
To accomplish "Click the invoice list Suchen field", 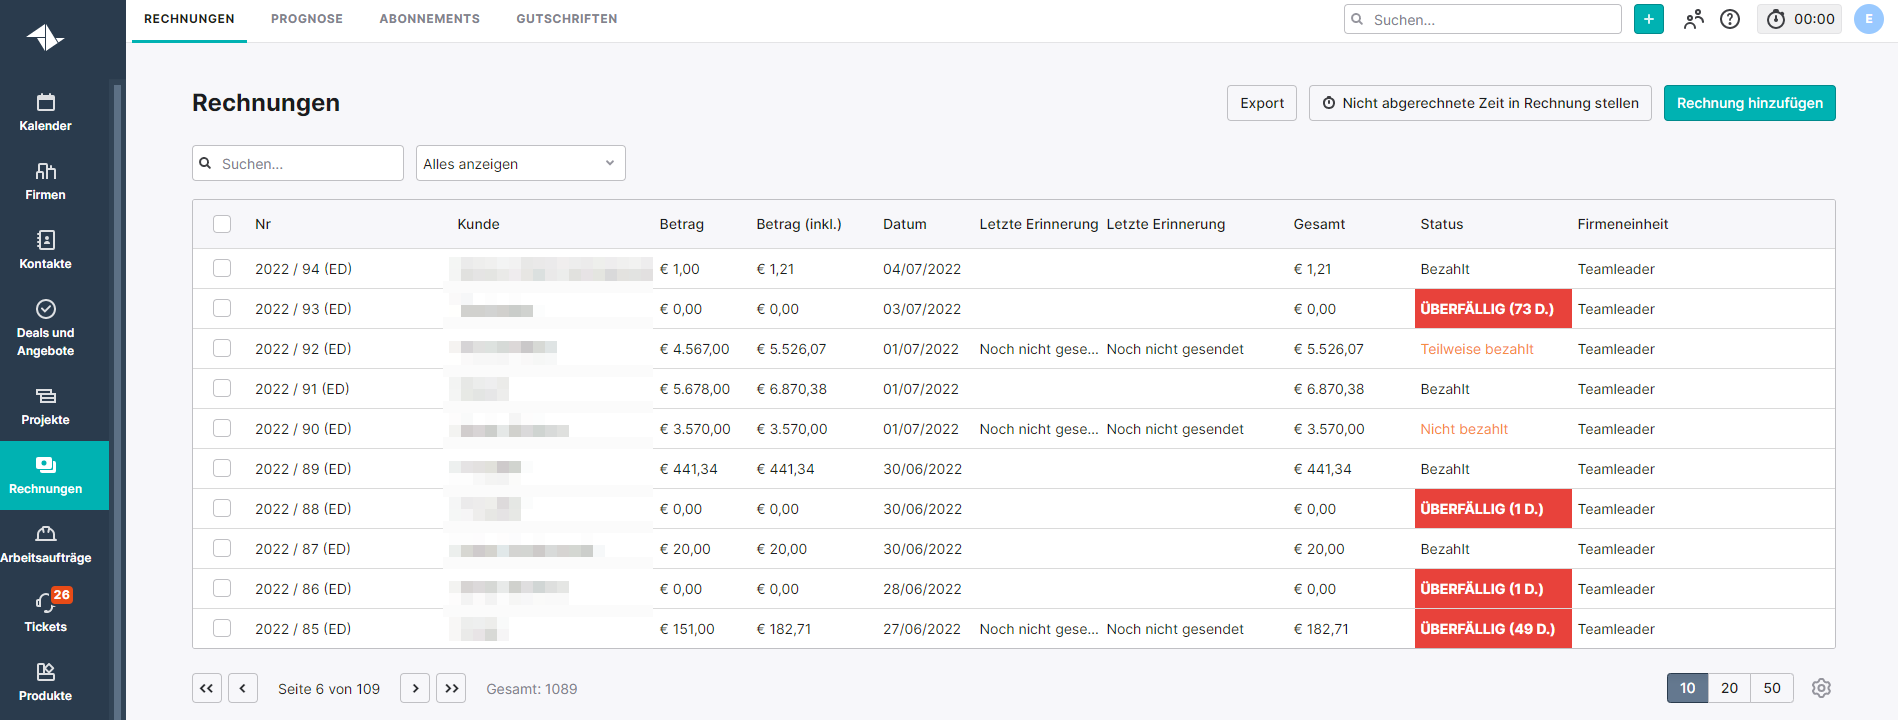I will point(305,163).
